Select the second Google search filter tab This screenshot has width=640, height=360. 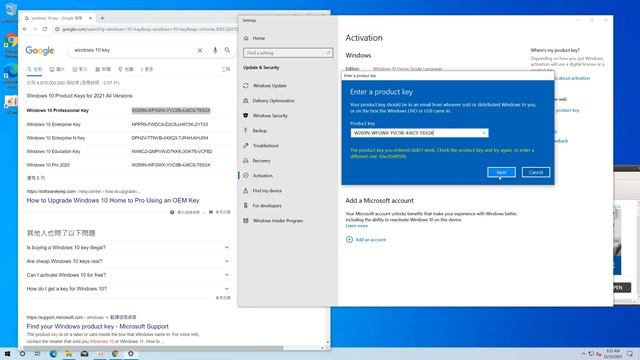(57, 69)
